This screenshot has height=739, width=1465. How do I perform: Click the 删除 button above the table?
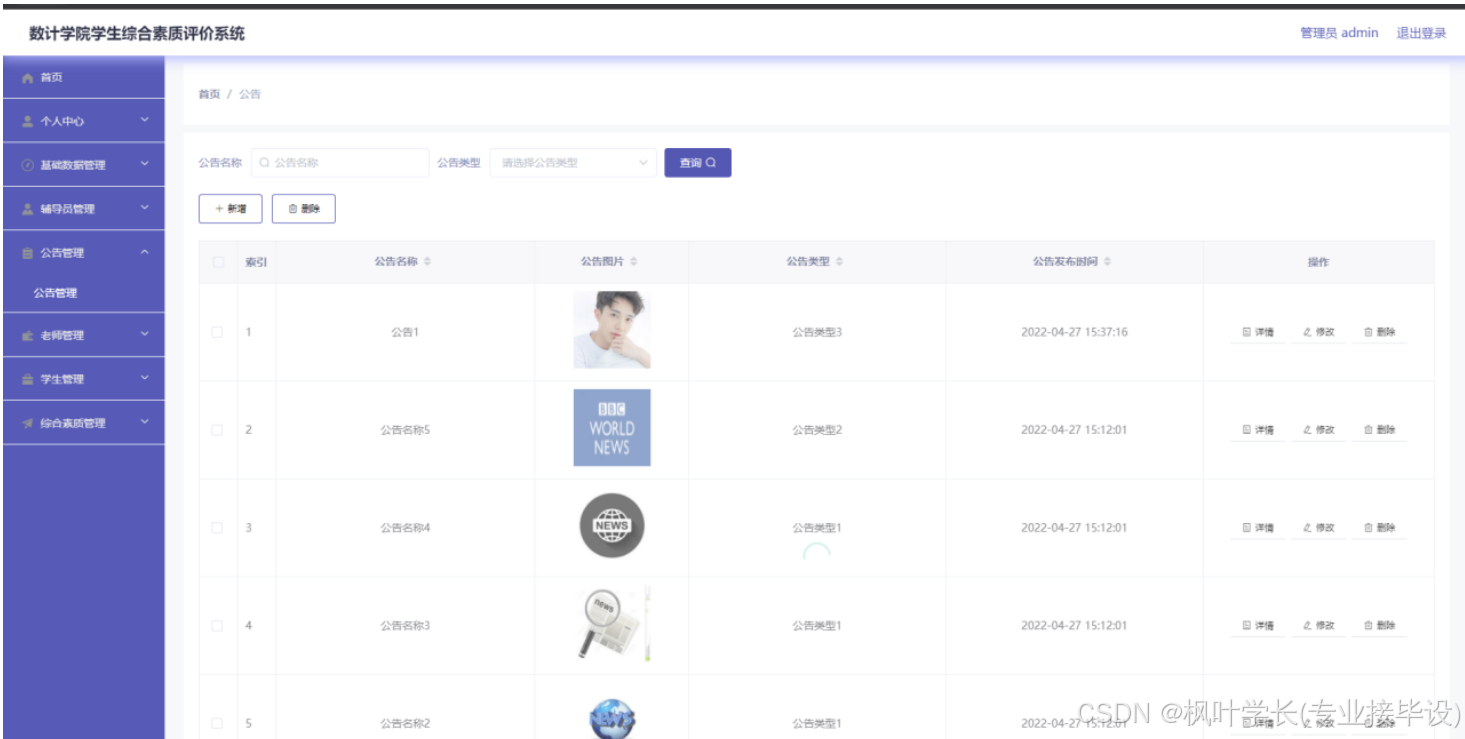tap(303, 209)
